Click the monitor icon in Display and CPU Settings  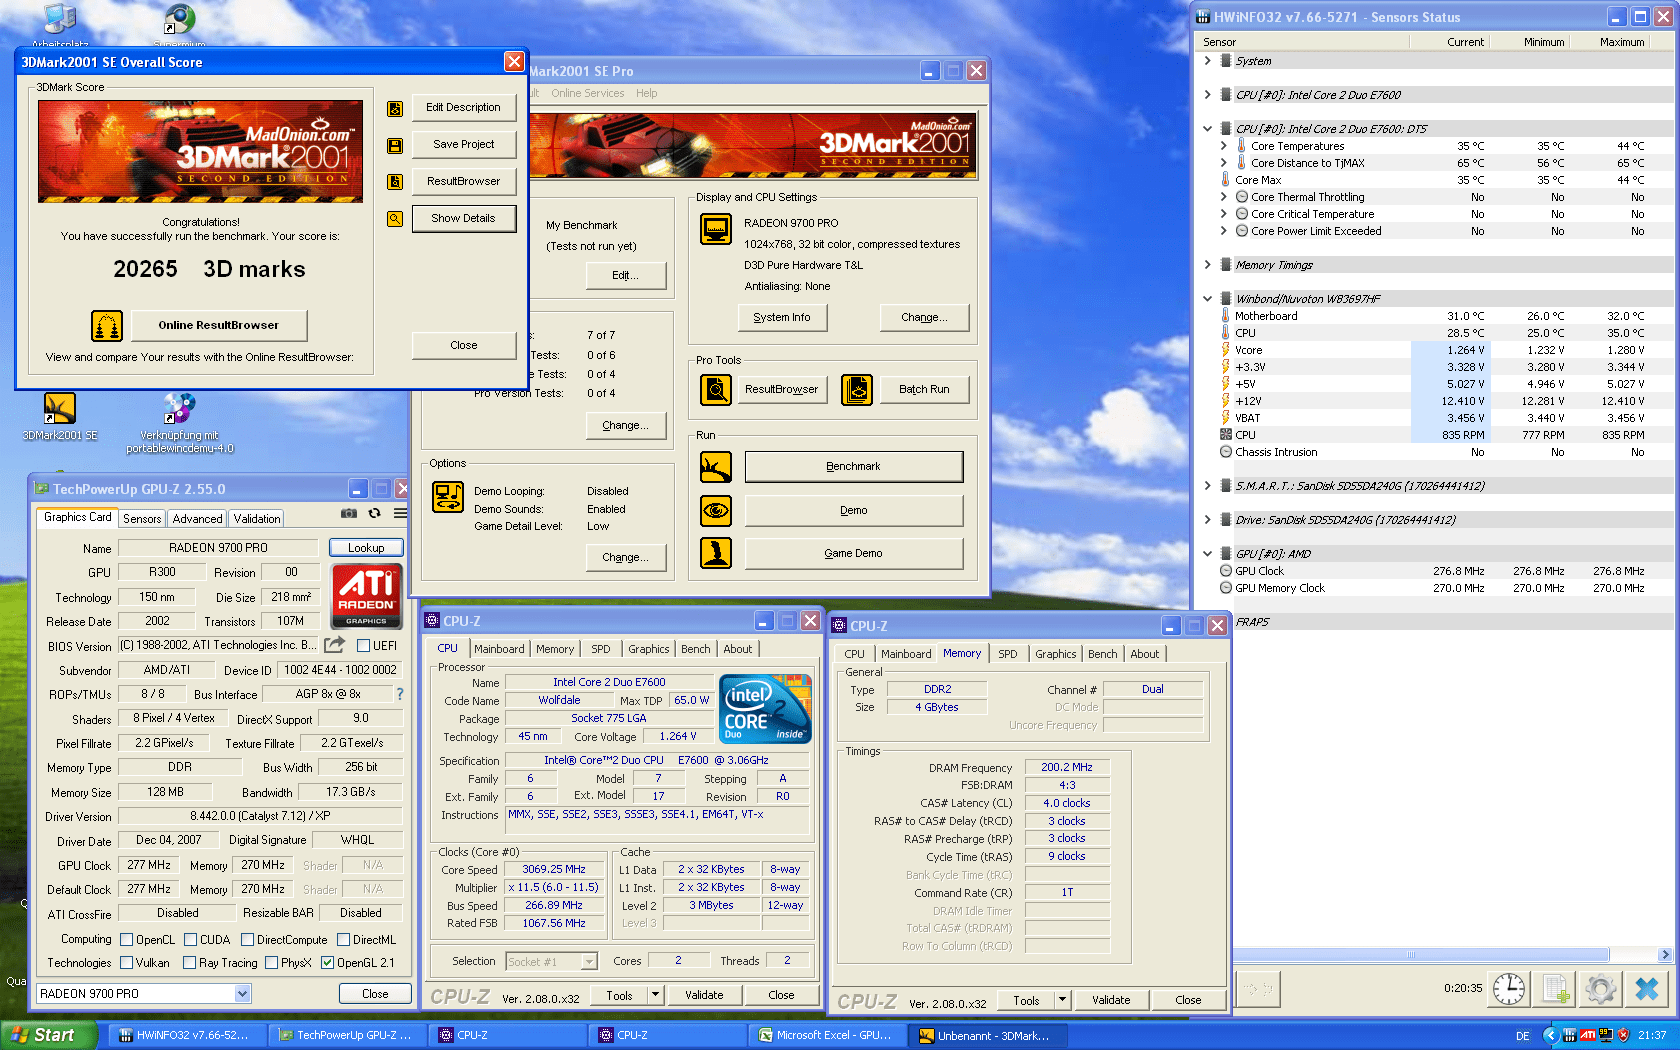coord(716,229)
